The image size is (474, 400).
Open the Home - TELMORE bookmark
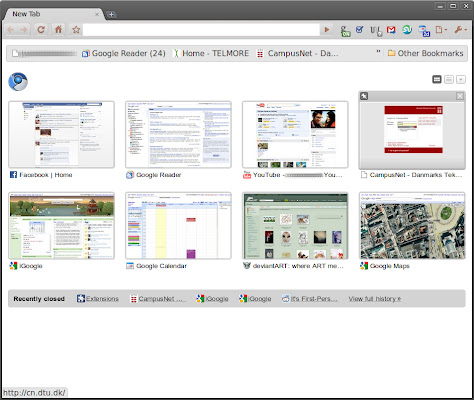pyautogui.click(x=211, y=53)
